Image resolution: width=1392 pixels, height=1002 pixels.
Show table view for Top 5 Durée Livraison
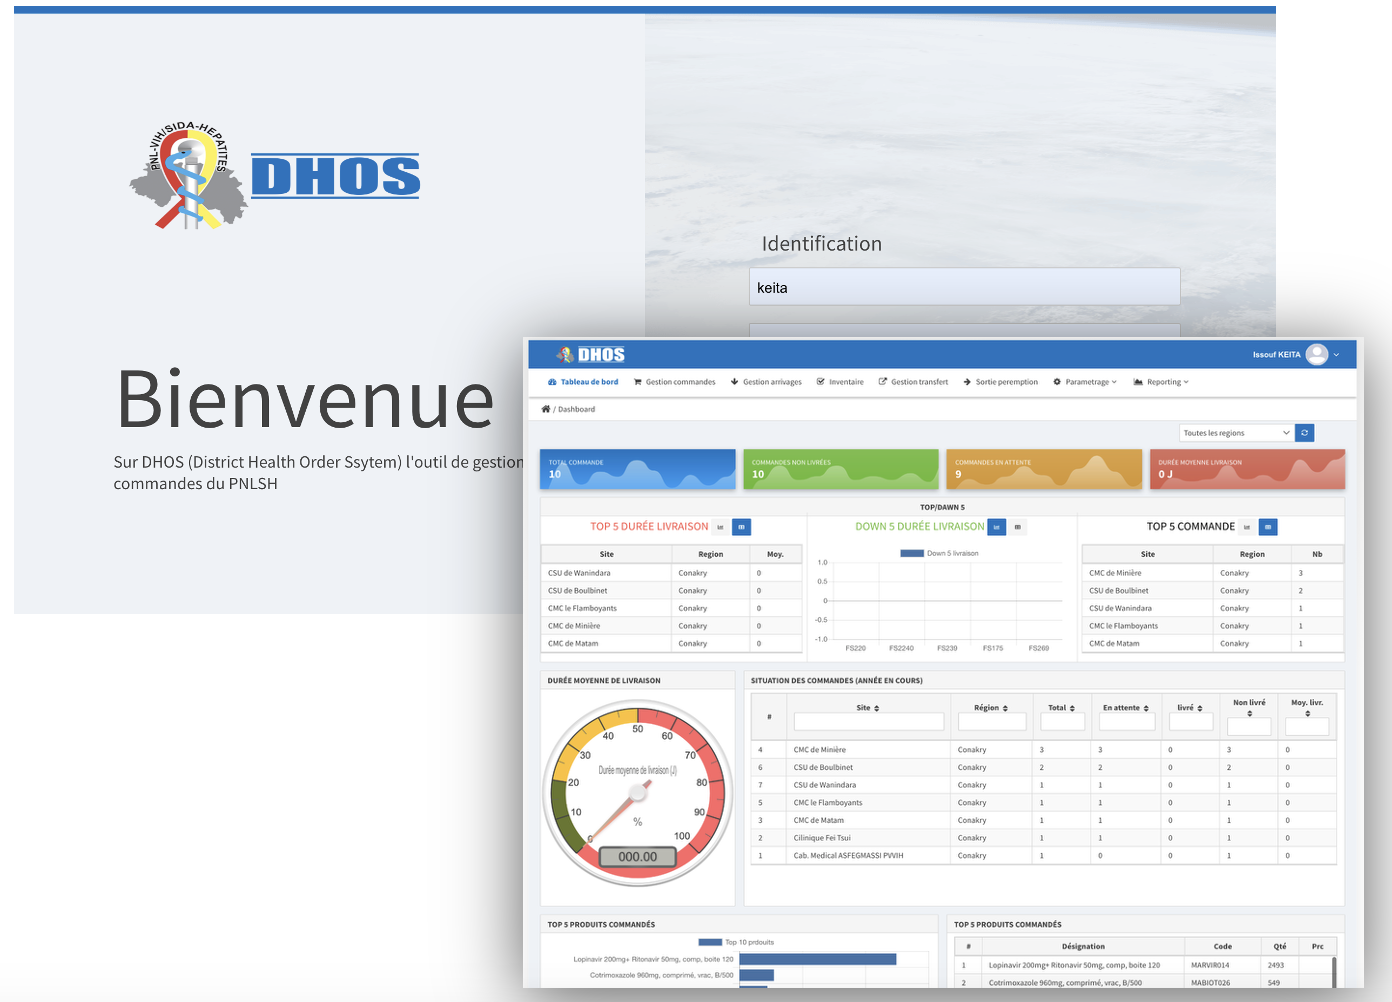[741, 527]
